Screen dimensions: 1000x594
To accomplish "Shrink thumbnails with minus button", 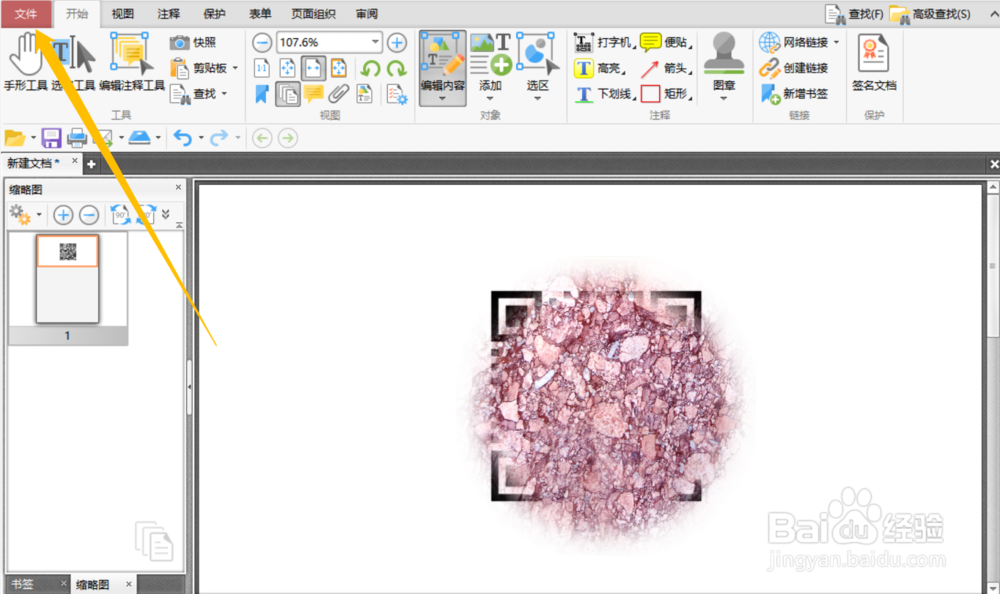I will tap(89, 215).
